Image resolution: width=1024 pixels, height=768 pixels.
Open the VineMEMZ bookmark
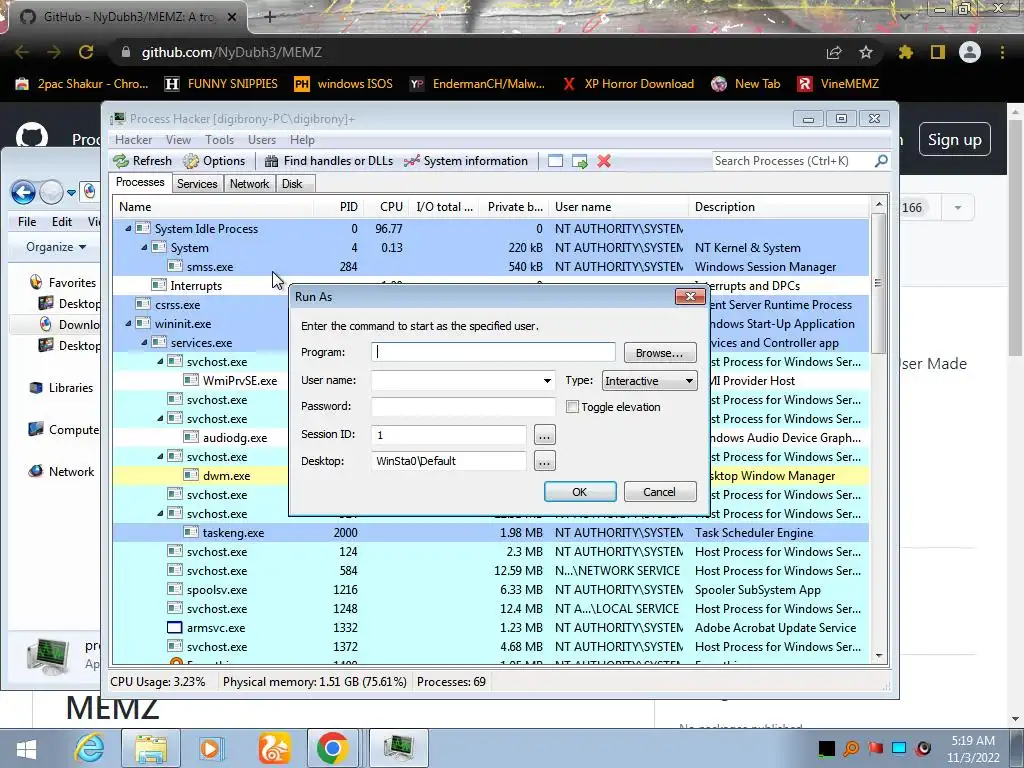[839, 84]
